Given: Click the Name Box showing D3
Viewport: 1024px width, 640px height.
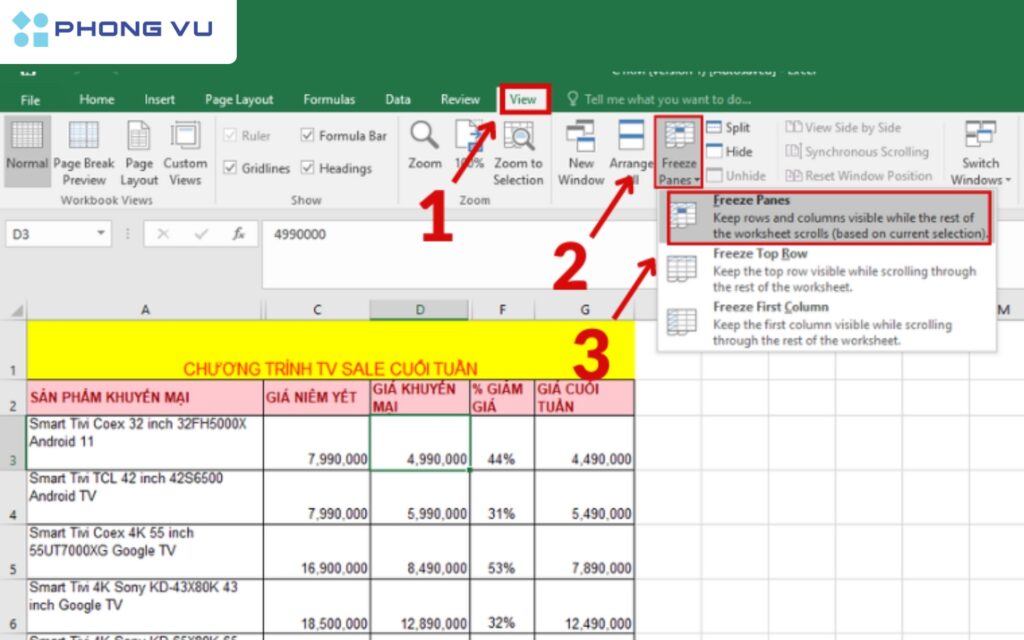Looking at the screenshot, I should (x=49, y=234).
